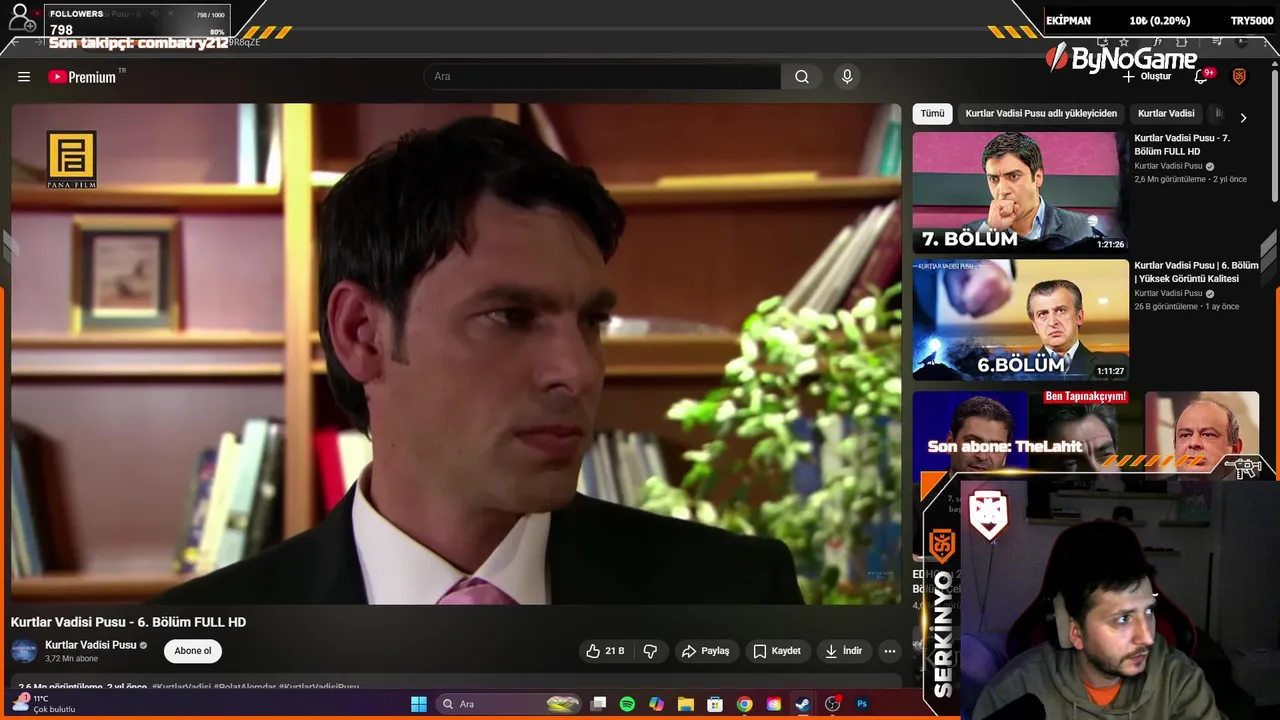
Task: Open the YouTube account avatar menu
Action: tap(1239, 77)
